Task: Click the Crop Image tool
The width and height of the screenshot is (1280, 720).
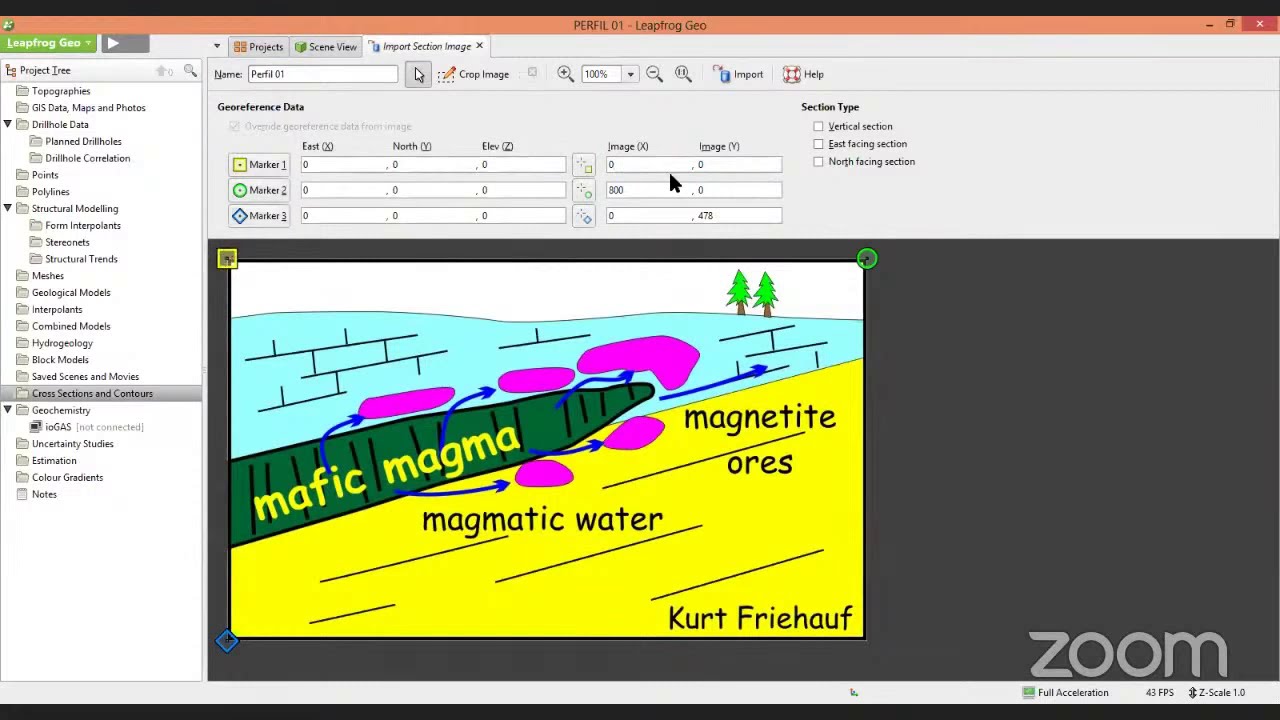Action: point(473,74)
